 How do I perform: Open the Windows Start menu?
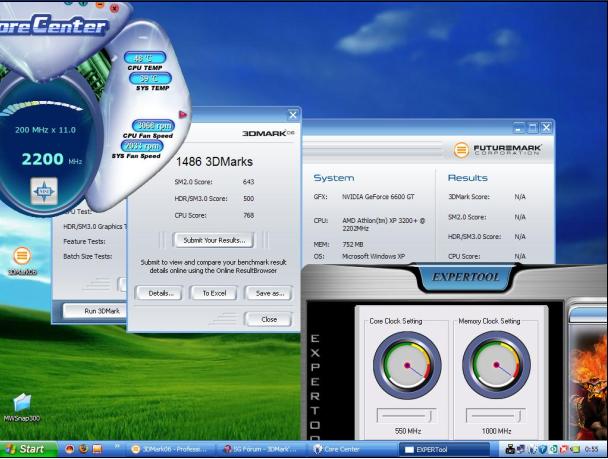(x=27, y=449)
